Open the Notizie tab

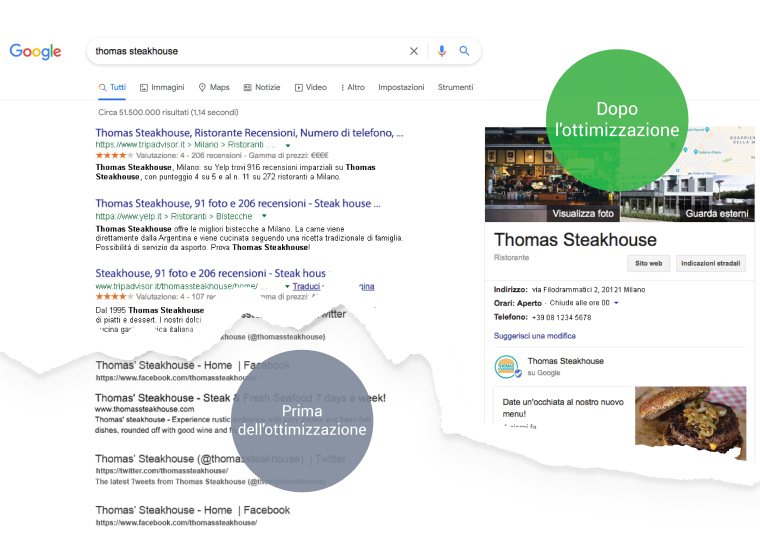pos(262,87)
